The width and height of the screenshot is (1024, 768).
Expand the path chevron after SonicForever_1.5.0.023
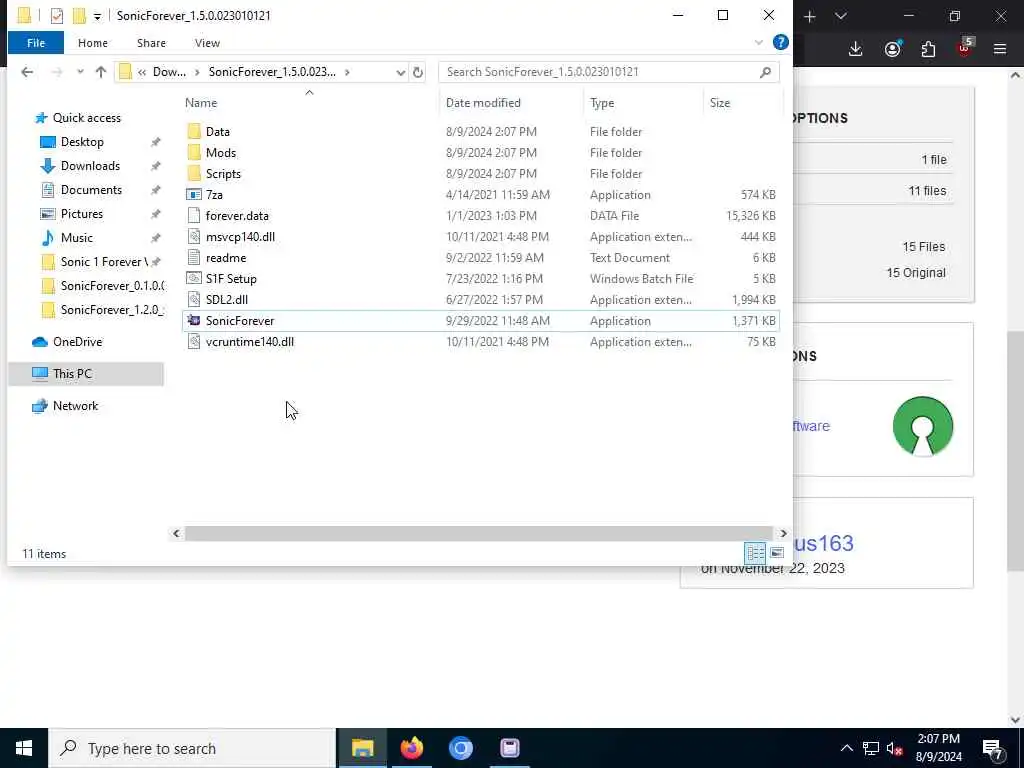pos(347,72)
